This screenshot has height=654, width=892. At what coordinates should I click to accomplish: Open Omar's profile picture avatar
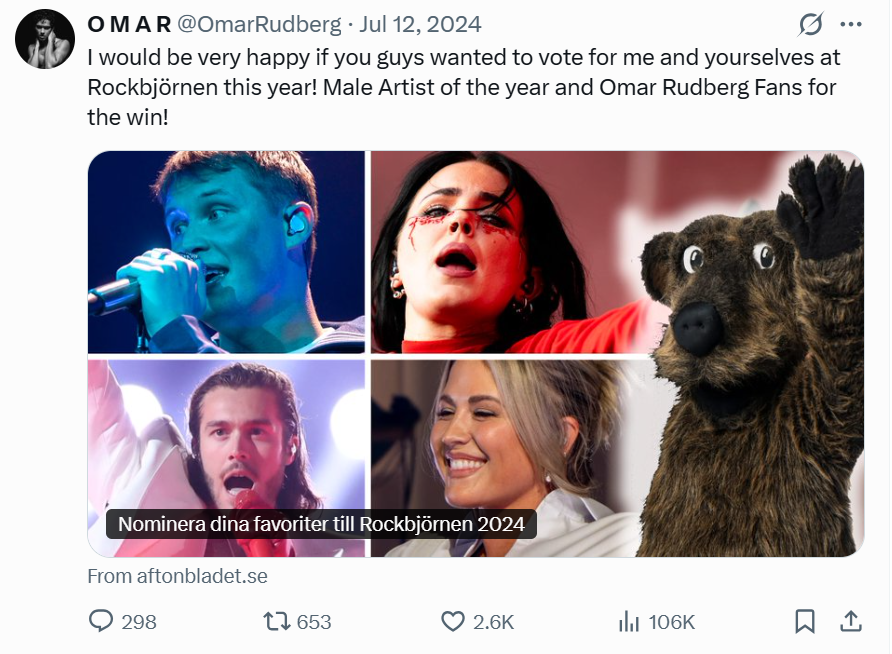pos(44,39)
